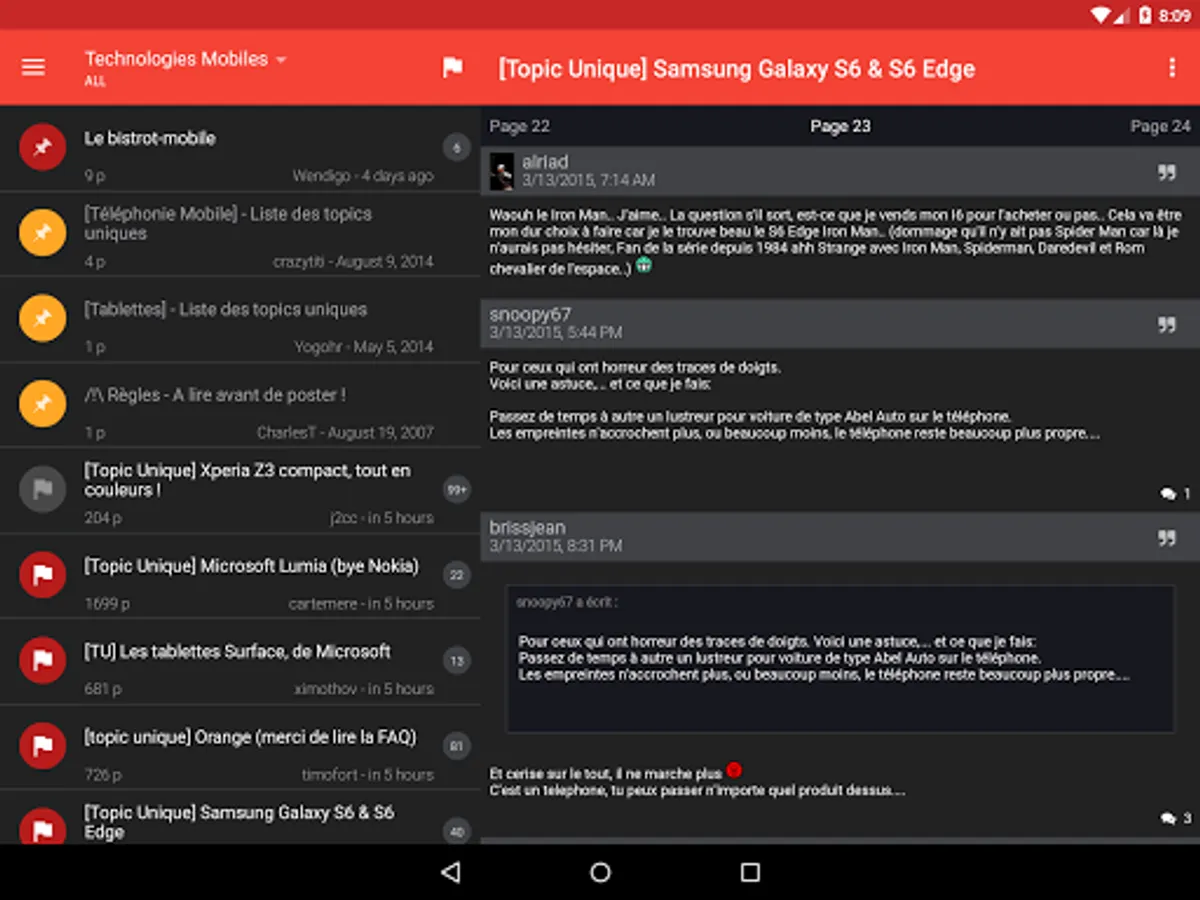Image resolution: width=1200 pixels, height=900 pixels.
Task: Quote brissjean's post with the quote icon
Action: (x=1167, y=537)
